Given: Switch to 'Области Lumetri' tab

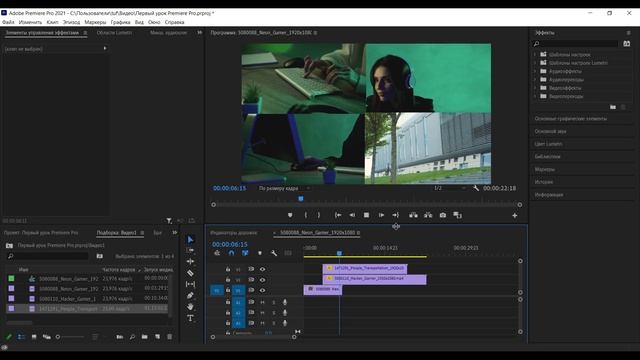Looking at the screenshot, I should coord(114,32).
